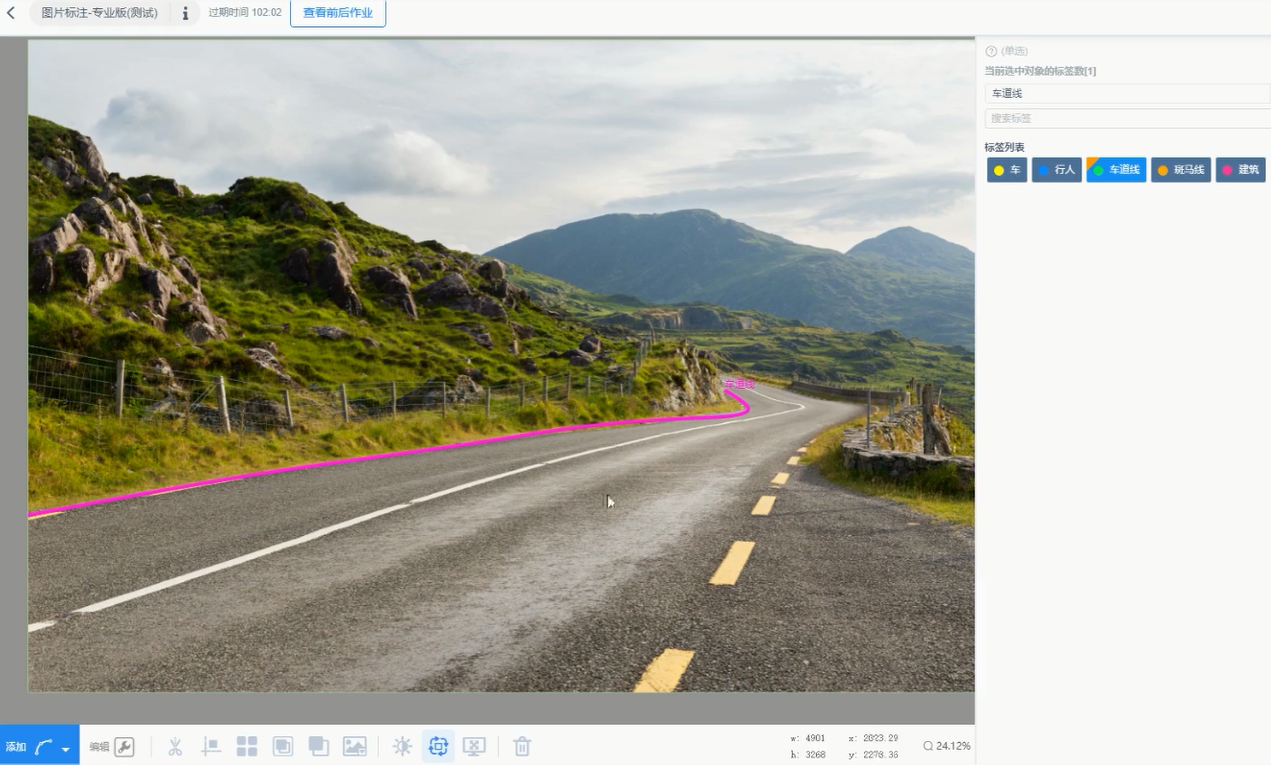Click the back arrow at top left
This screenshot has height=765, width=1271.
(11, 13)
